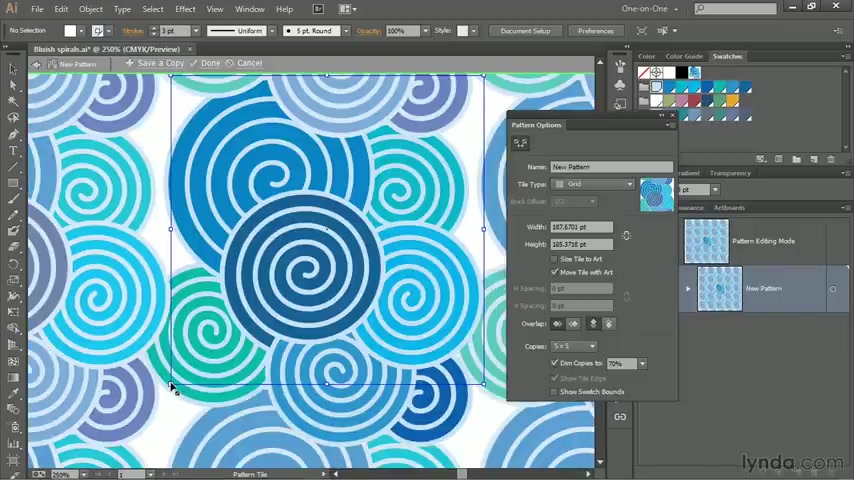The height and width of the screenshot is (480, 854).
Task: Select the Selection (black arrow) tool
Action: click(13, 69)
